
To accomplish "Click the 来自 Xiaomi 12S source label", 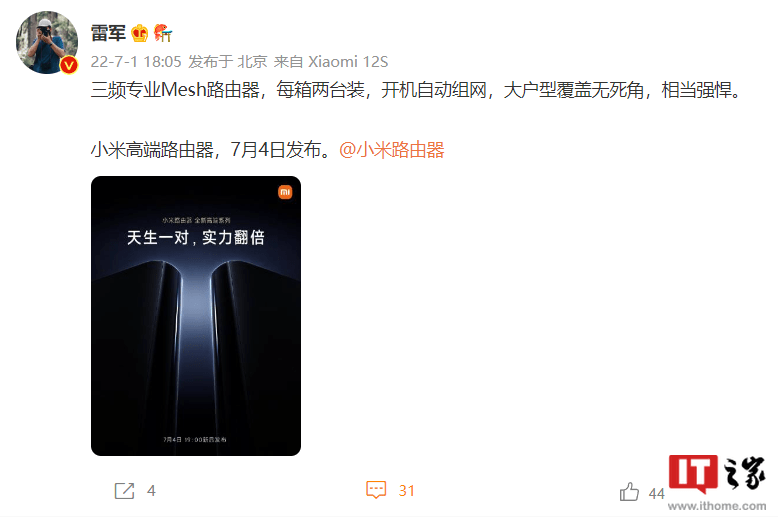I will coord(331,62).
